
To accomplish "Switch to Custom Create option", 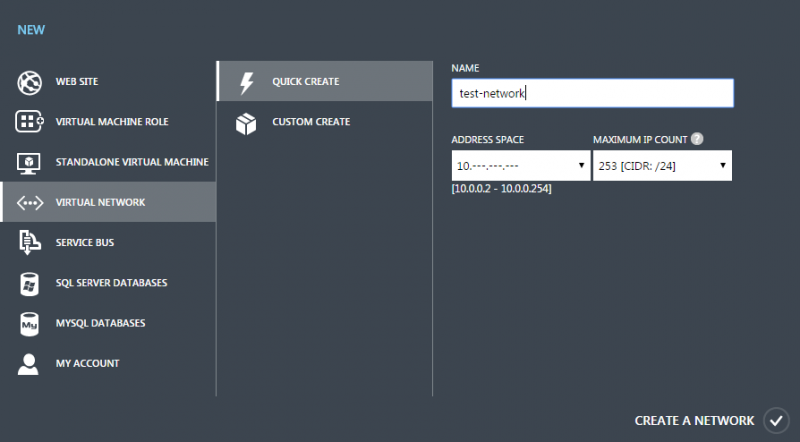I will [x=311, y=122].
